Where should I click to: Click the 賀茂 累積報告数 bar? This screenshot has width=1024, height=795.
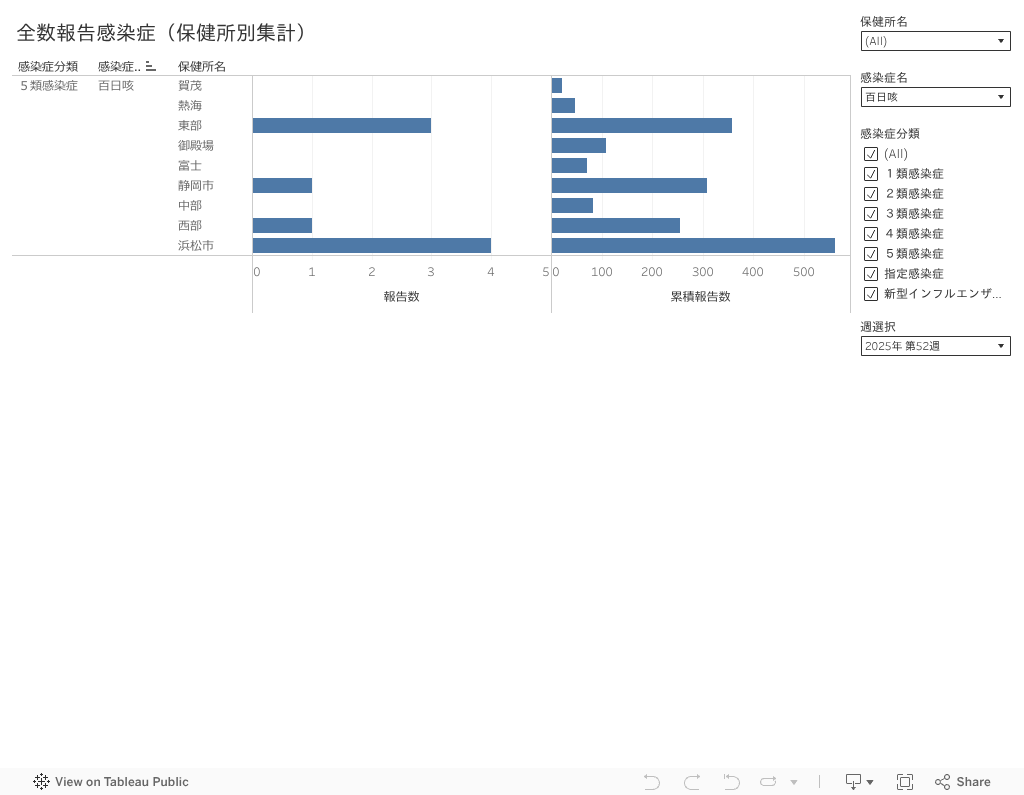557,86
